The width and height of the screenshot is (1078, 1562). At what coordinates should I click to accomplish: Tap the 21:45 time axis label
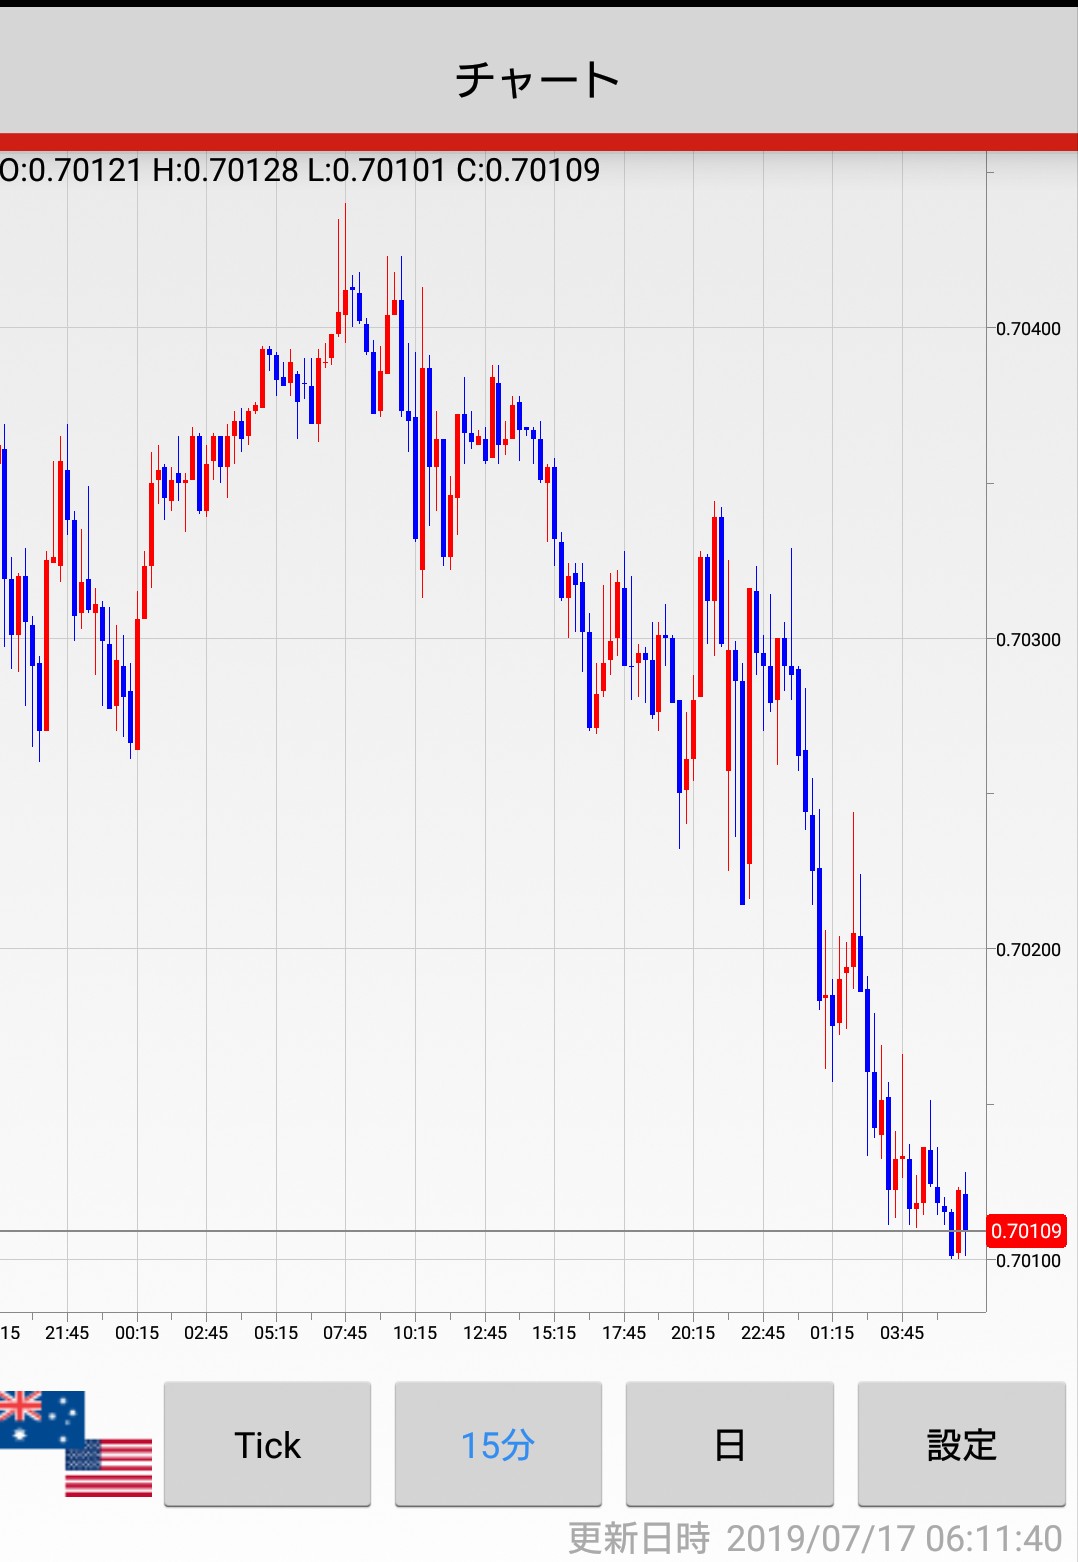[67, 1333]
